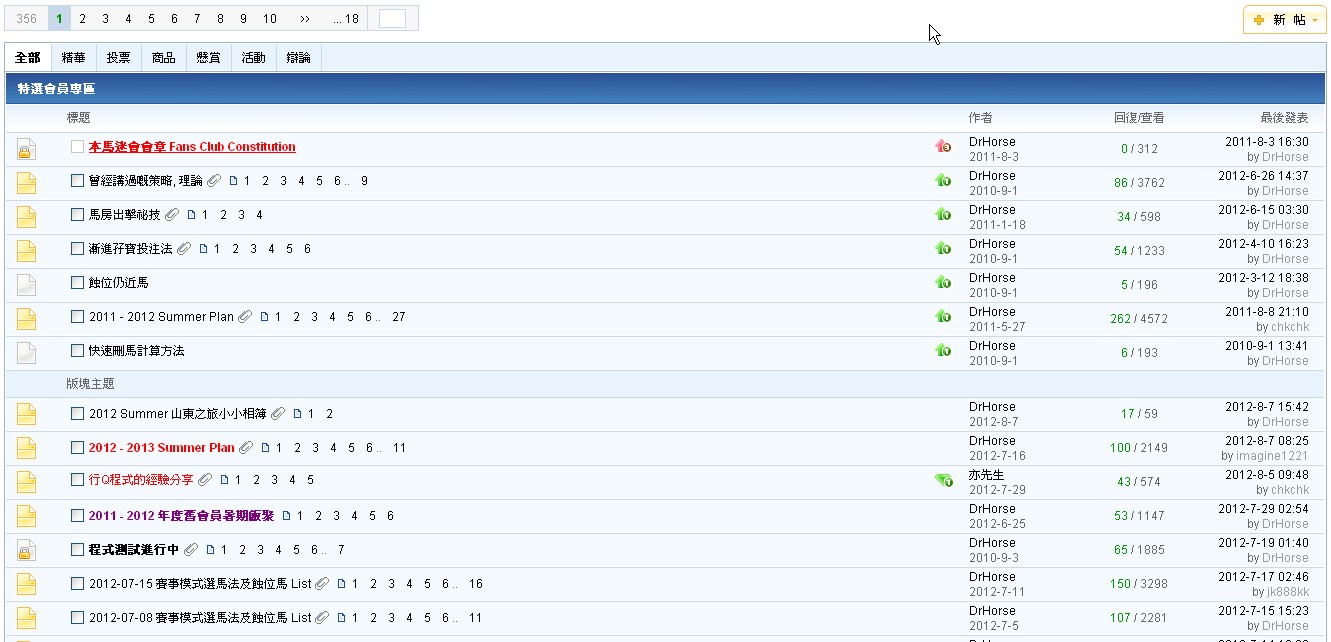Tick the checkbox for 曾經講過戰策略, 理論
1331x642 pixels.
(77, 181)
